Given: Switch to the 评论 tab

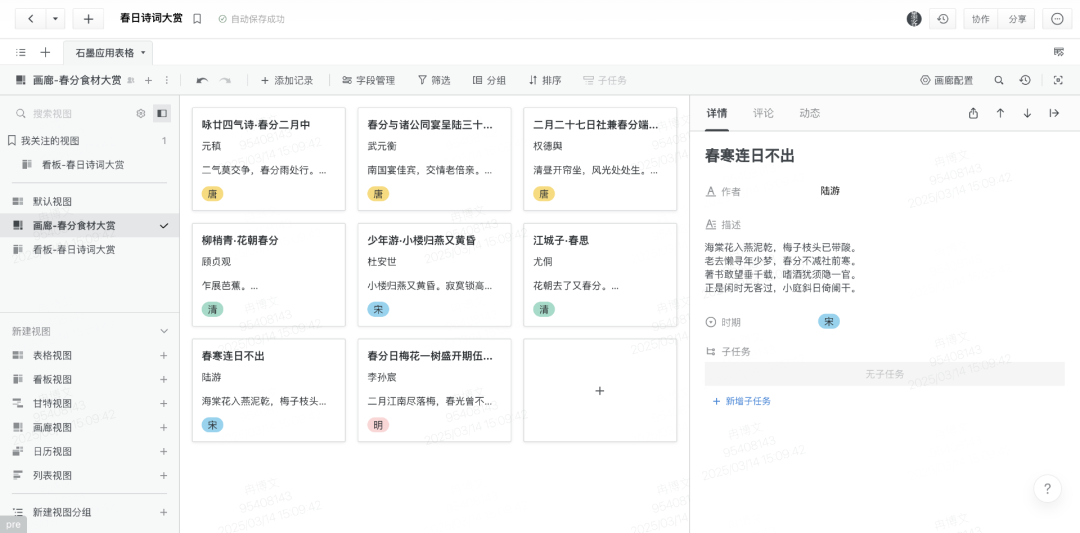Looking at the screenshot, I should (763, 113).
